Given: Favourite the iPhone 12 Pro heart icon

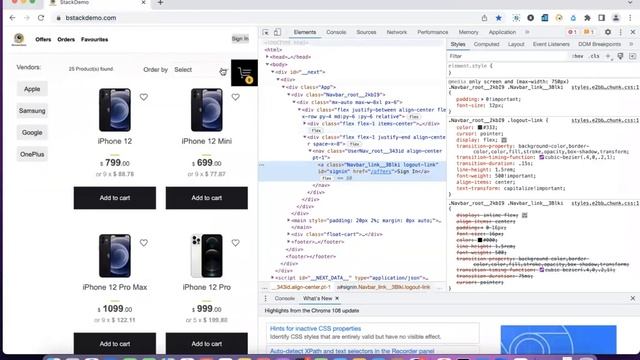Looking at the screenshot, I should (x=236, y=243).
